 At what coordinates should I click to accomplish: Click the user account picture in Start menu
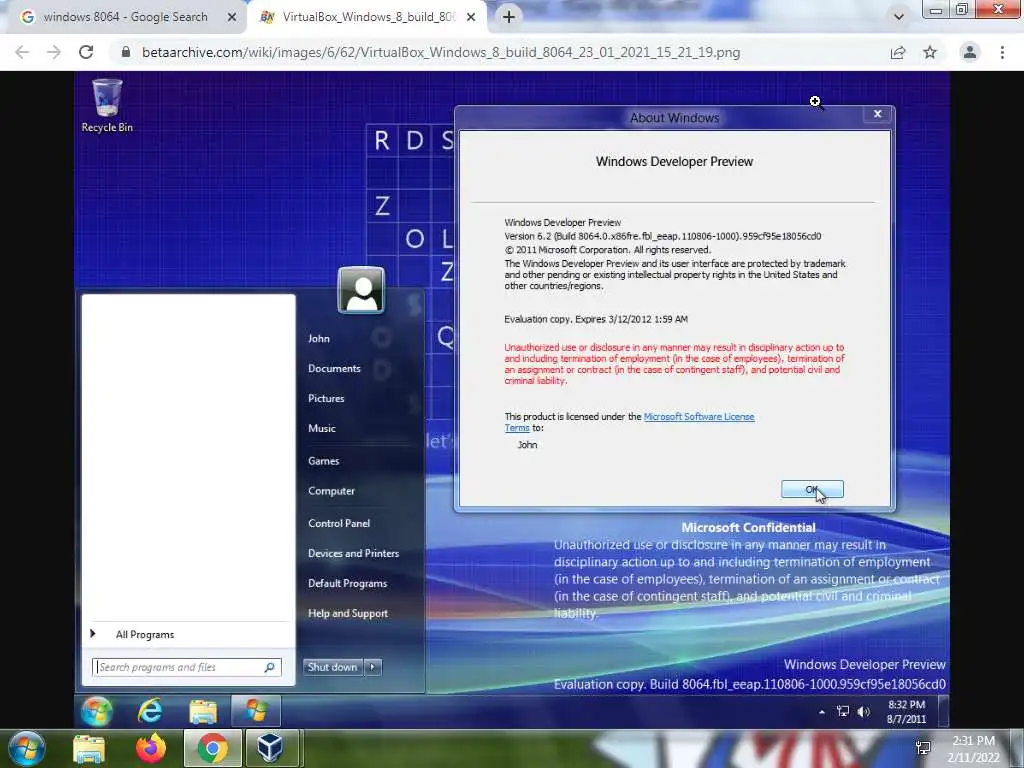[361, 290]
